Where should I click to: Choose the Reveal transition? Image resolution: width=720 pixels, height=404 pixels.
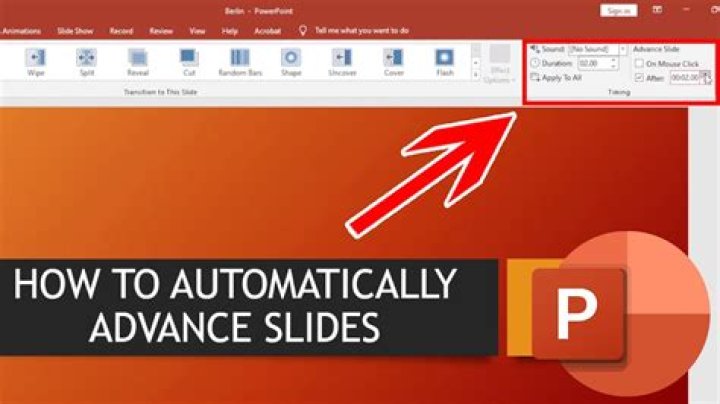pos(138,62)
